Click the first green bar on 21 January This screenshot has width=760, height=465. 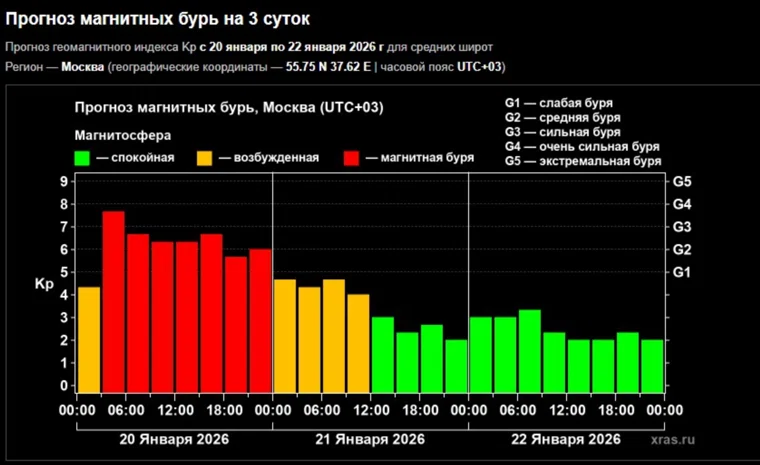(x=382, y=354)
